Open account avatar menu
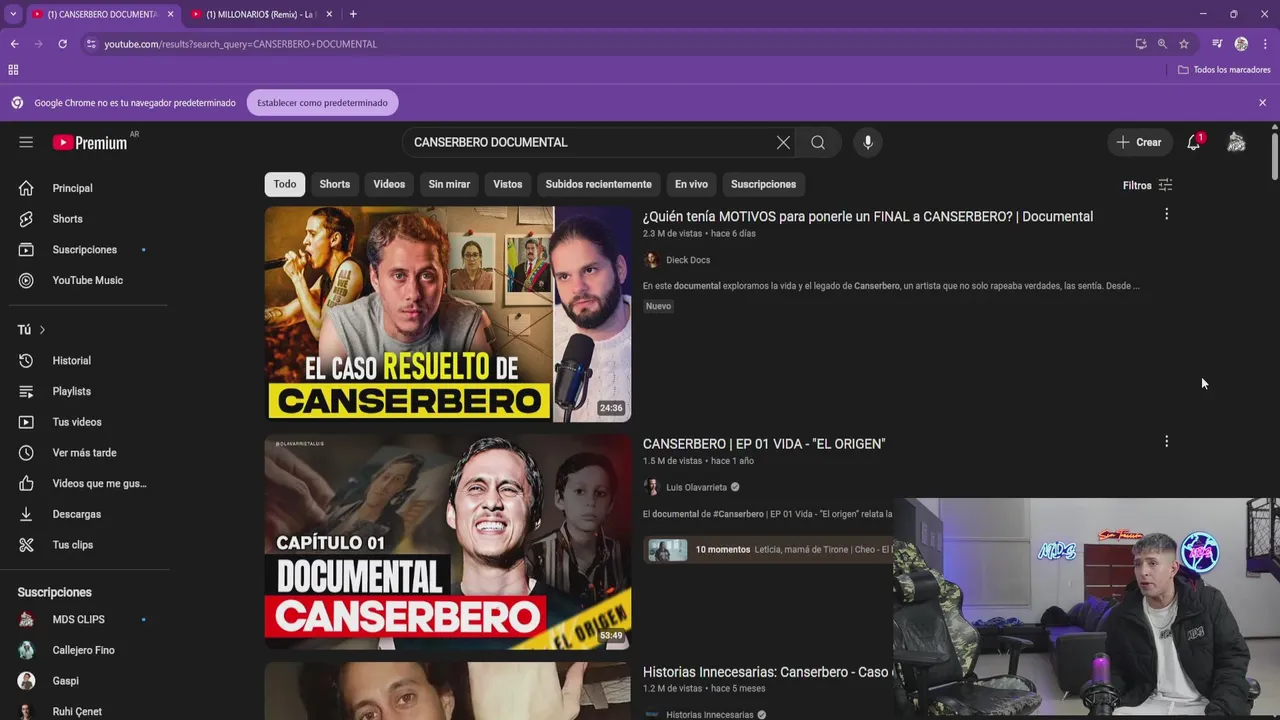 pos(1236,142)
